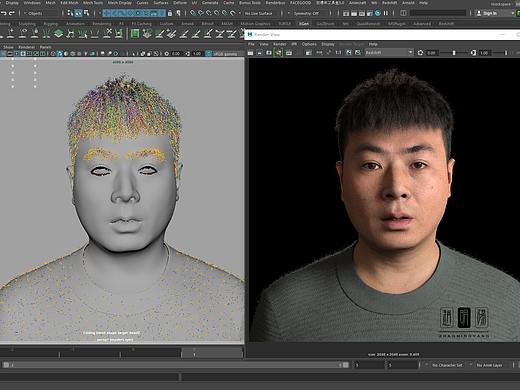Toggle Snap to curves magnet icon

(201, 13)
